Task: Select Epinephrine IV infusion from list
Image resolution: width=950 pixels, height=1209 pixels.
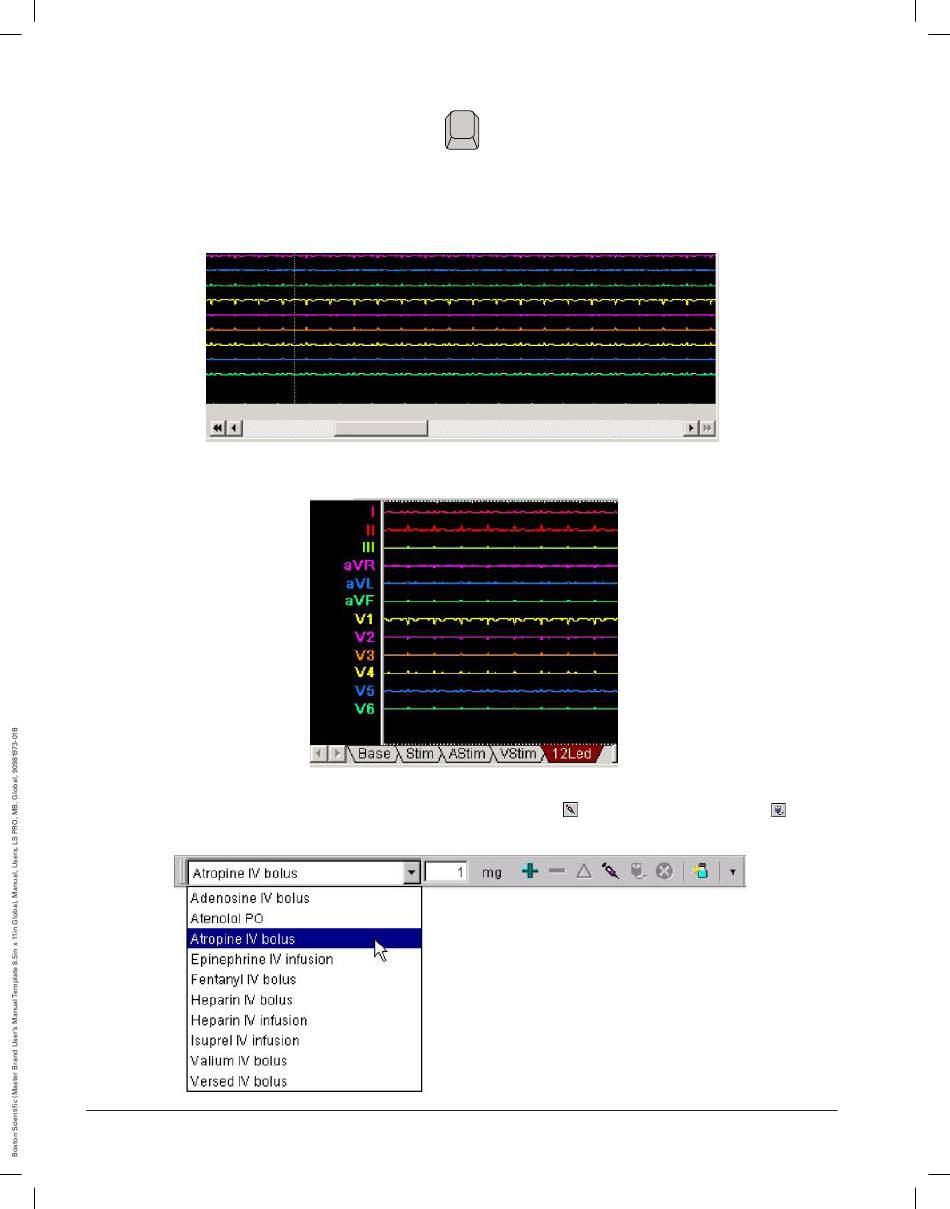Action: [x=304, y=959]
